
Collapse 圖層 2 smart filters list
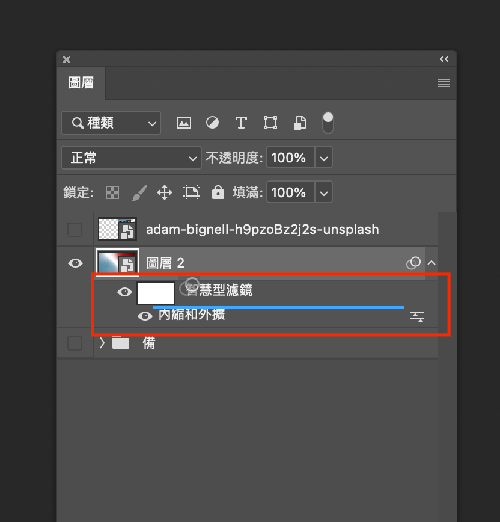(x=431, y=263)
